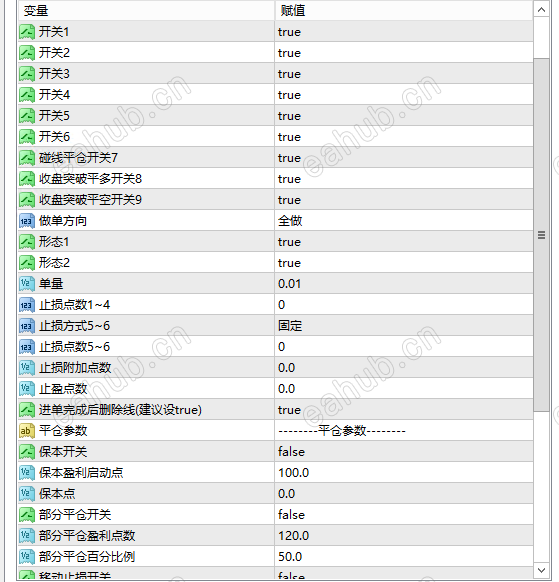Image resolution: width=559 pixels, height=582 pixels.
Task: Click the double icon beside 部分平仓盈利点数
Action: [x=27, y=536]
